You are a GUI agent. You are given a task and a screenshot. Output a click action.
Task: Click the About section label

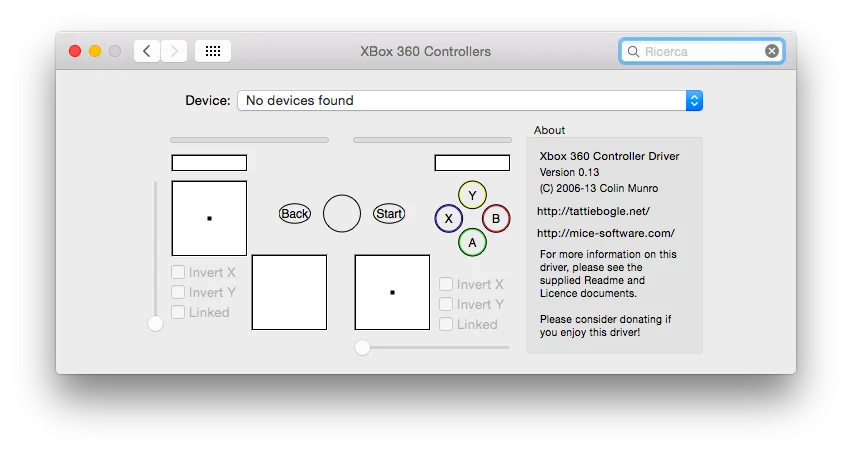[549, 130]
